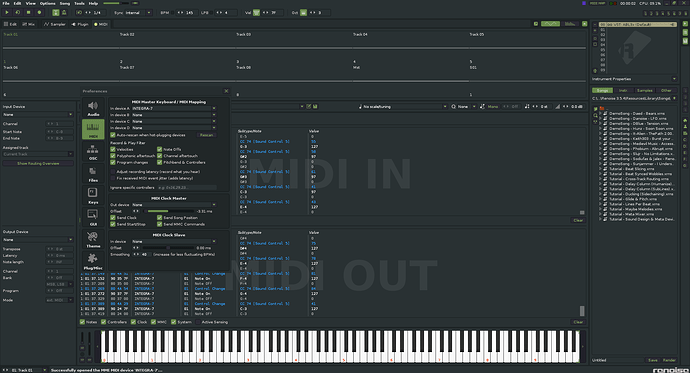Arm recording with the record button
This screenshot has height=373, width=690.
click(x=39, y=12)
